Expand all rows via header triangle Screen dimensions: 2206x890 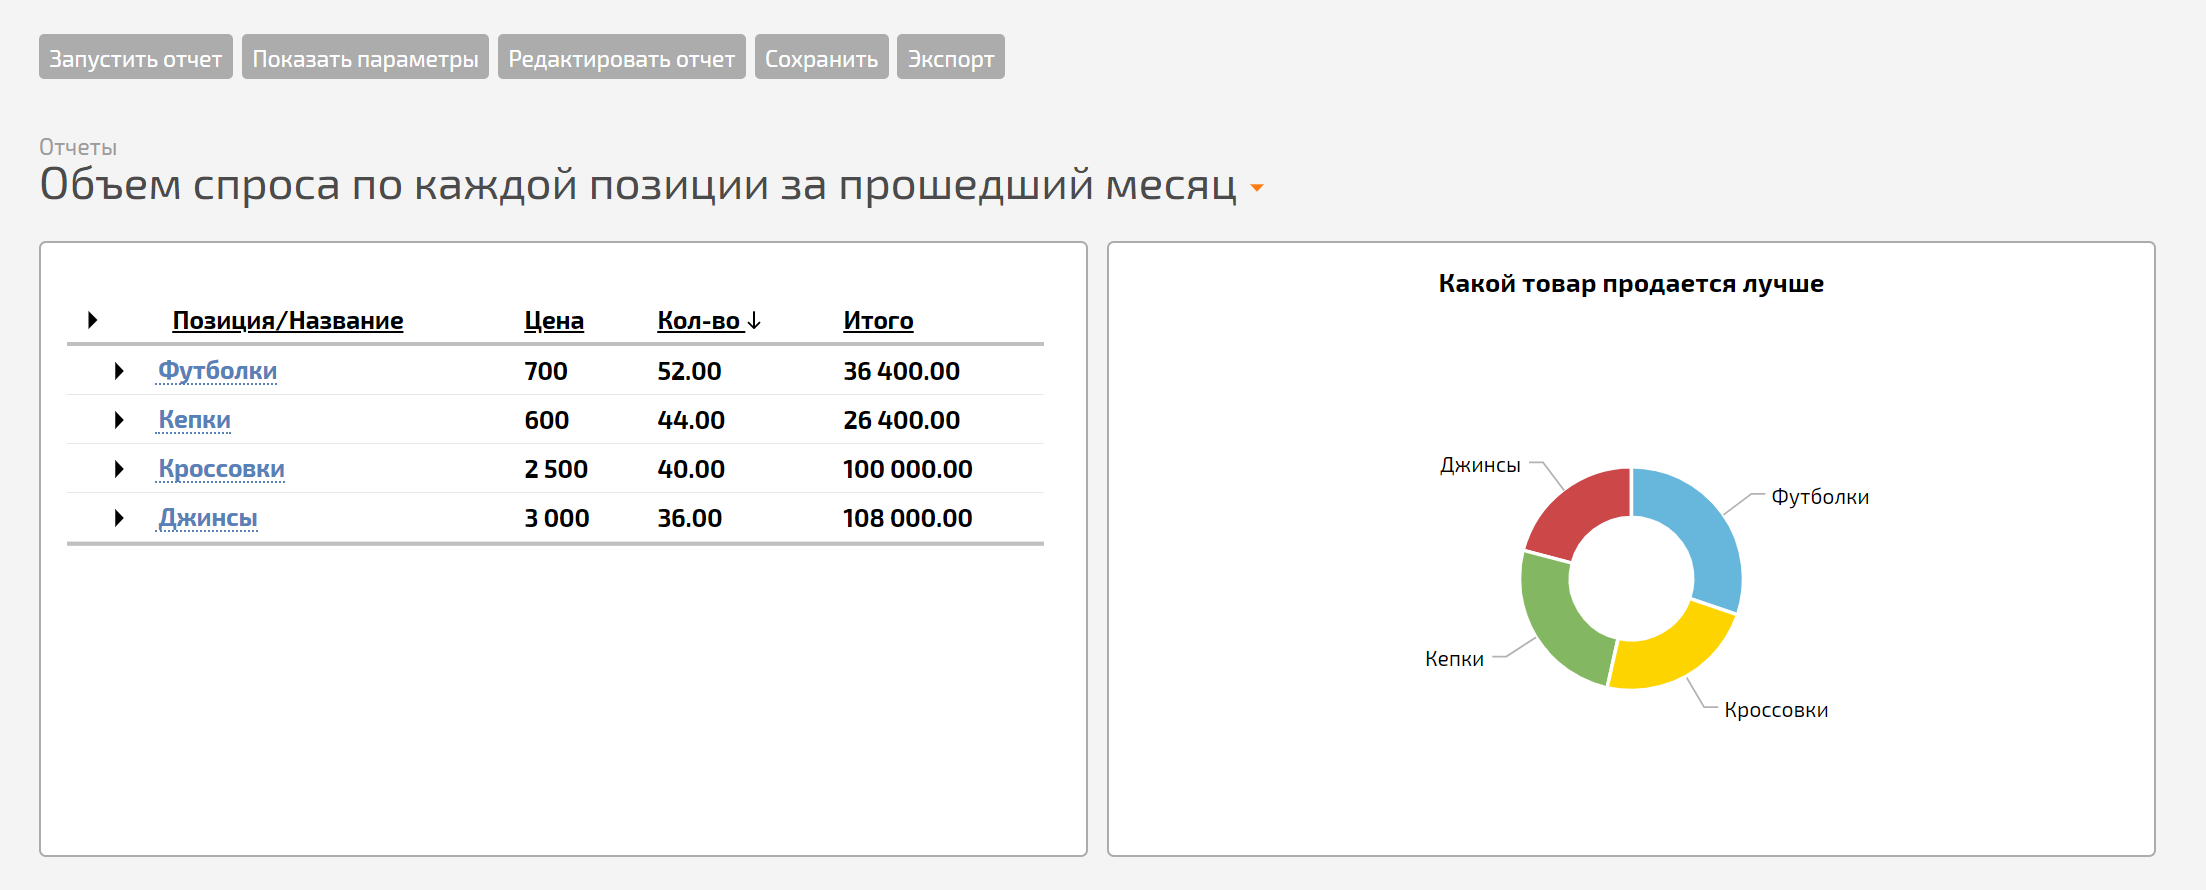pyautogui.click(x=93, y=320)
